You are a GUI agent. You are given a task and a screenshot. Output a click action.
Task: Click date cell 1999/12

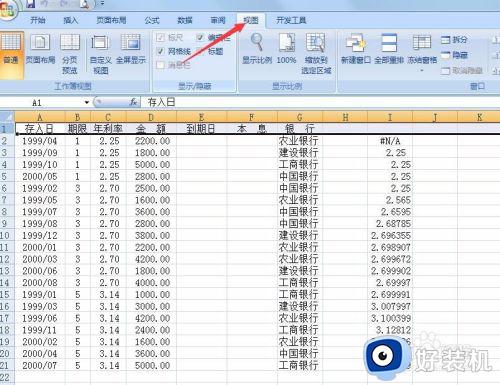40,235
